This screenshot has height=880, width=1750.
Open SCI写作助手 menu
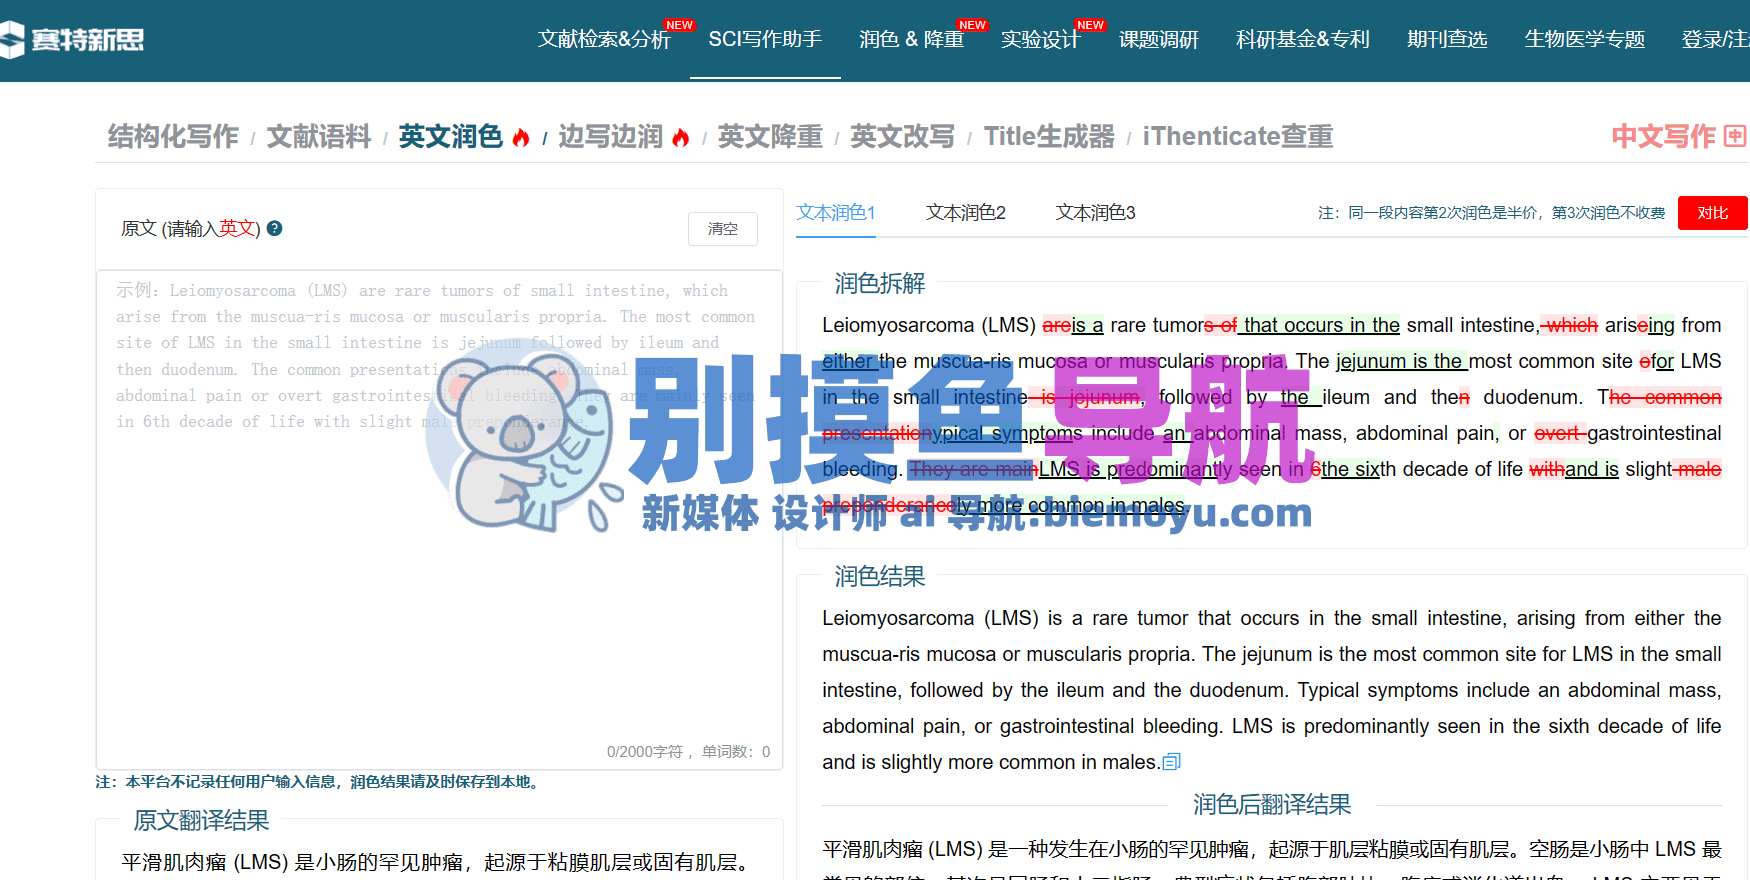pos(765,39)
